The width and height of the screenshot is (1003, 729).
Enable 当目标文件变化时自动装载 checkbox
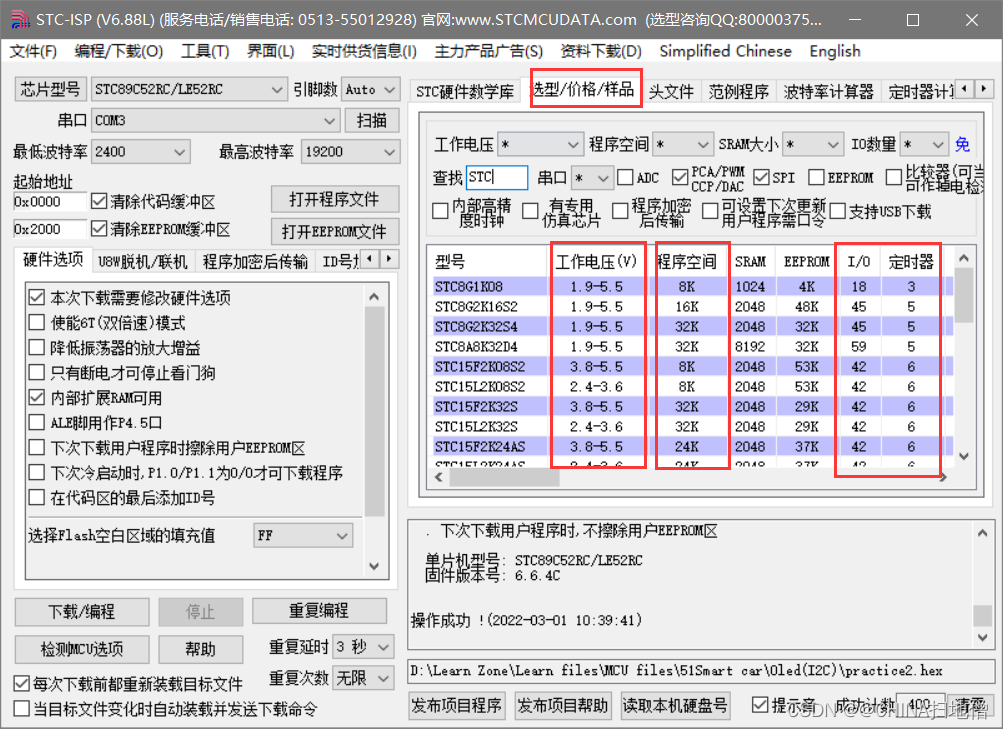click(22, 708)
